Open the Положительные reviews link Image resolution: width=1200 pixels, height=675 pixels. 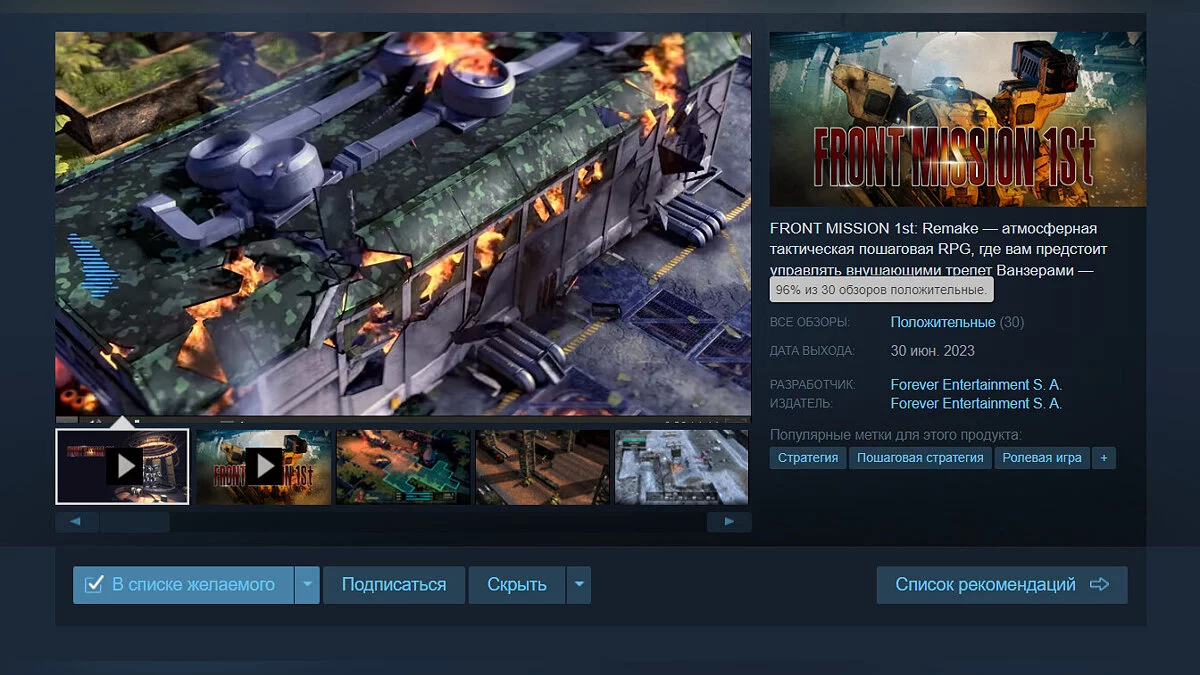(942, 322)
